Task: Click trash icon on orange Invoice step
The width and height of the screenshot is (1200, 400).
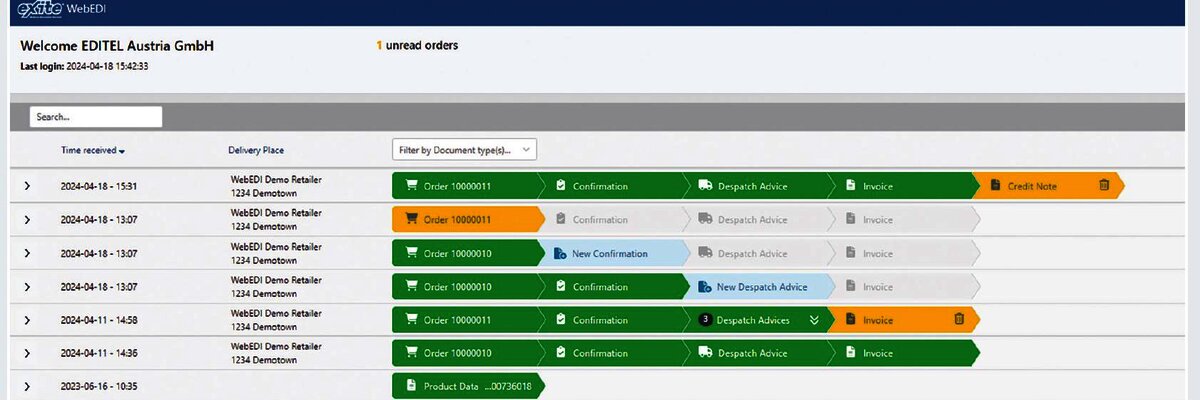Action: coord(959,320)
